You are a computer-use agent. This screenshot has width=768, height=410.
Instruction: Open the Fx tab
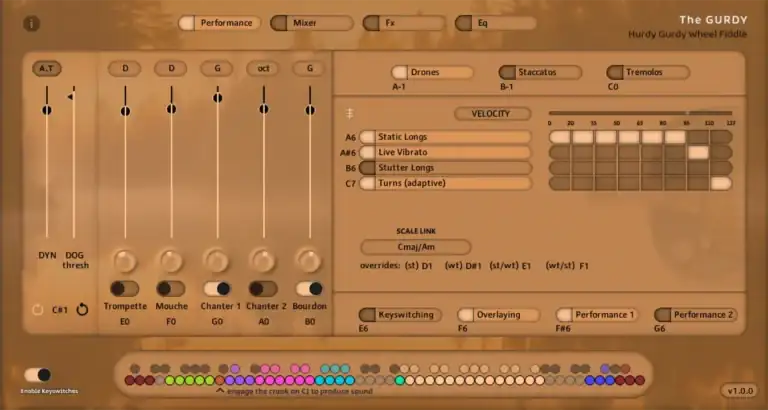(404, 23)
